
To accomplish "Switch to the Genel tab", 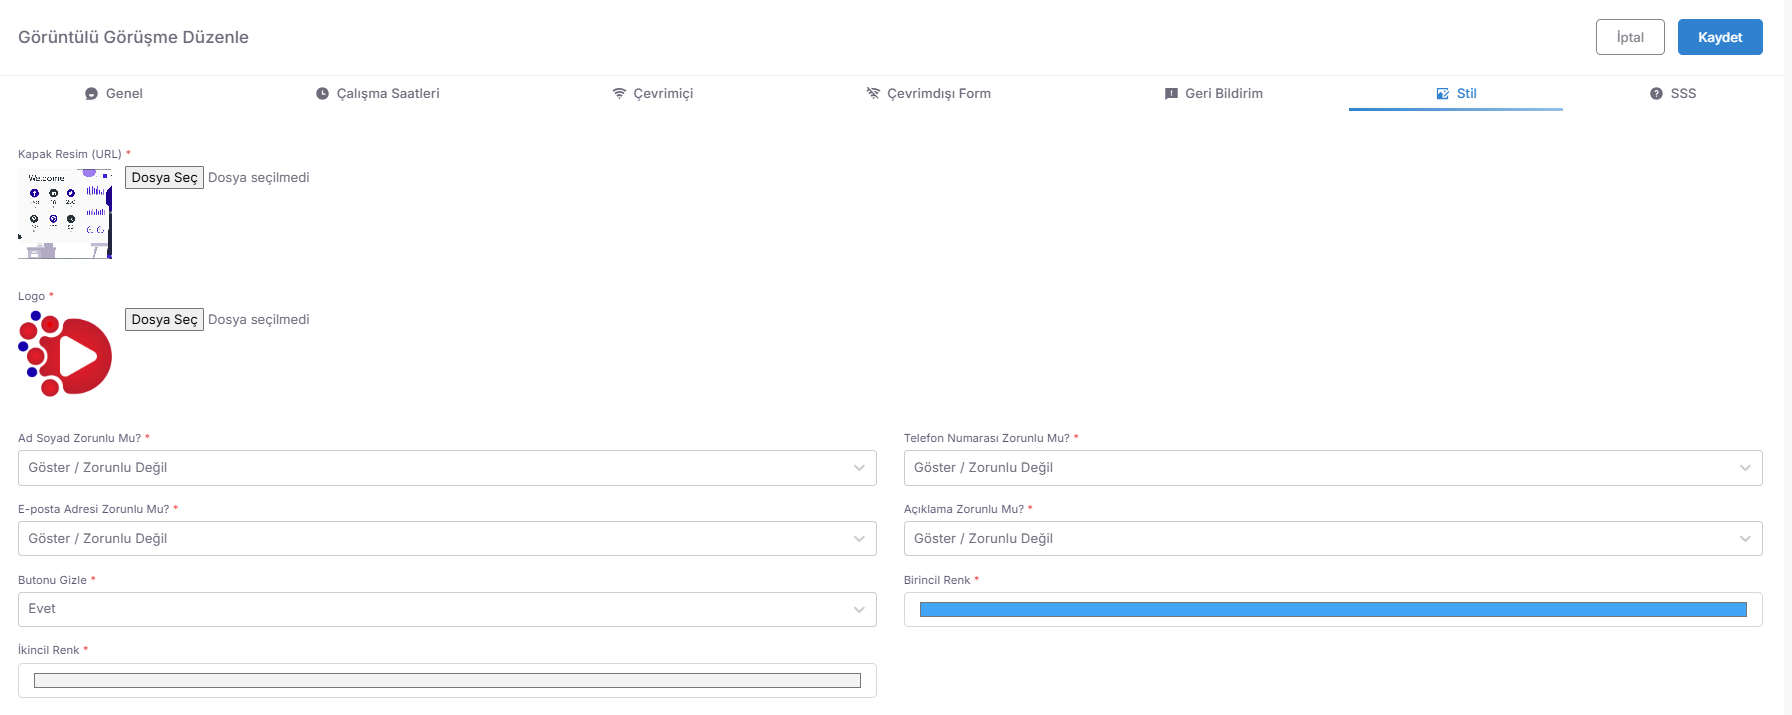I will point(114,94).
